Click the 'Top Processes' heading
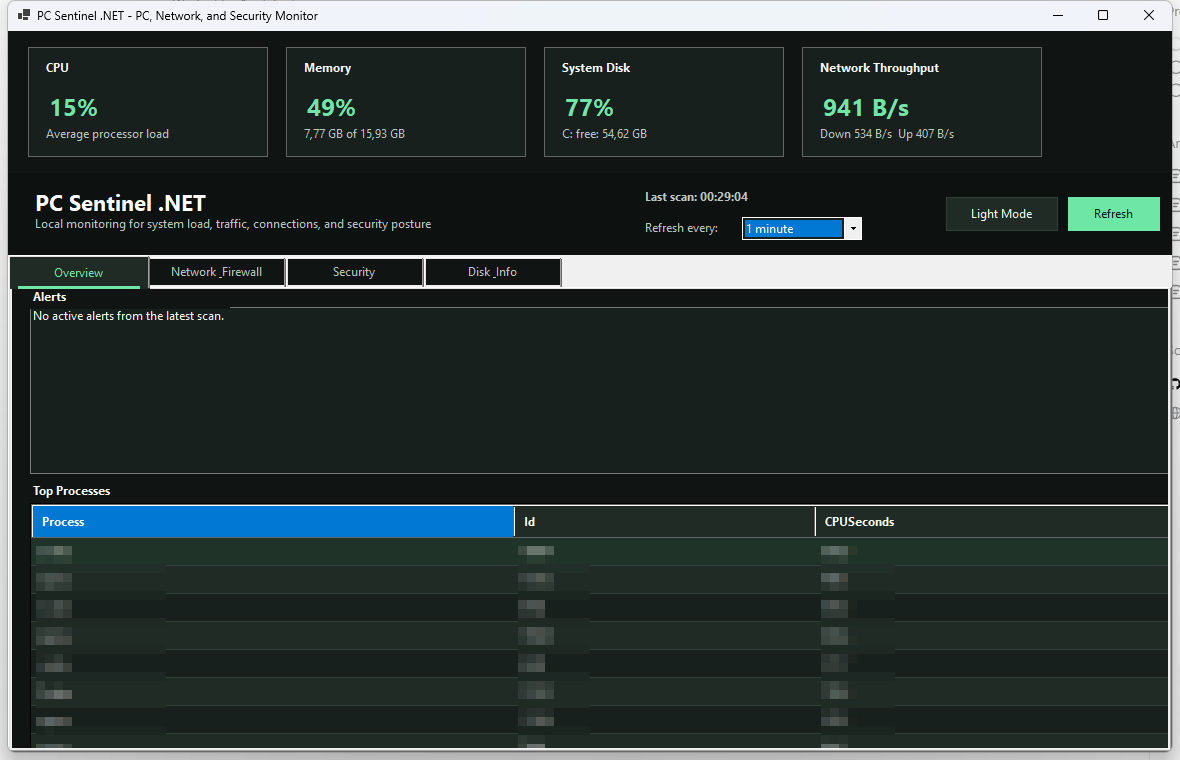Screen dimensions: 1180x760 pyautogui.click(x=71, y=491)
